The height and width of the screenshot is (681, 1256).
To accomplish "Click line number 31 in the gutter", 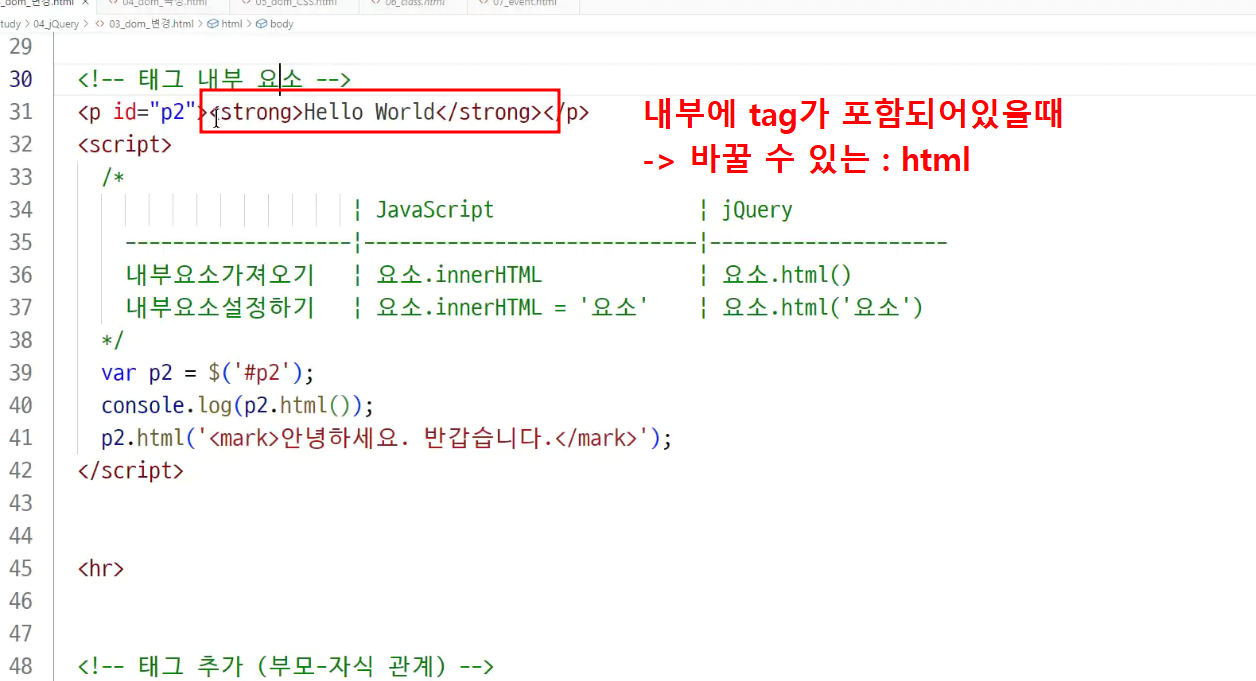I will (x=21, y=112).
